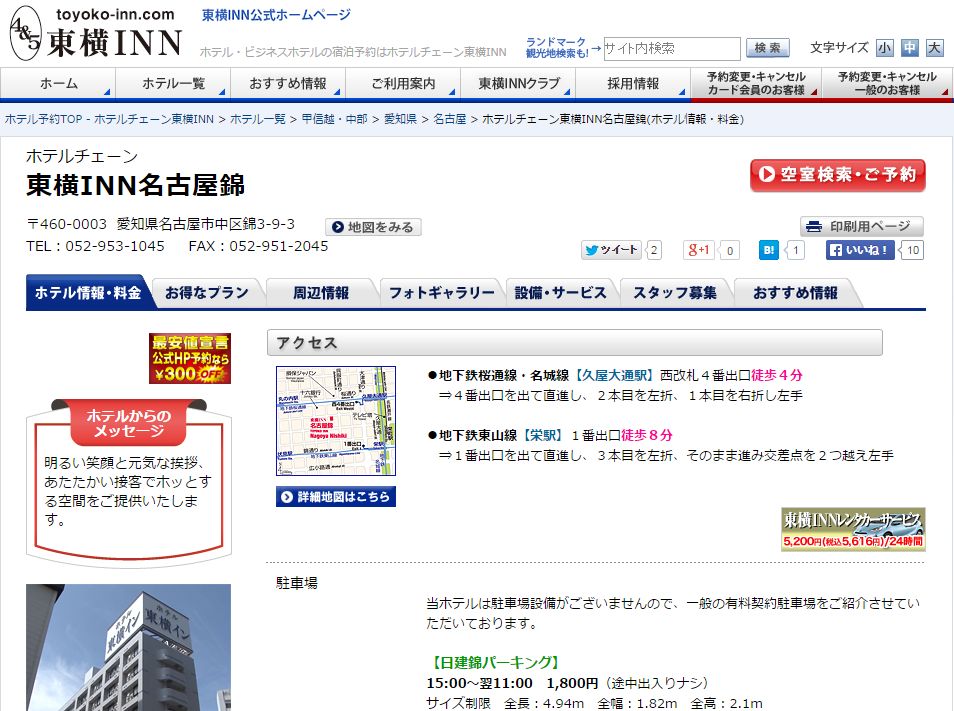Click the サイト内検索 search field
The width and height of the screenshot is (954, 711).
(672, 48)
